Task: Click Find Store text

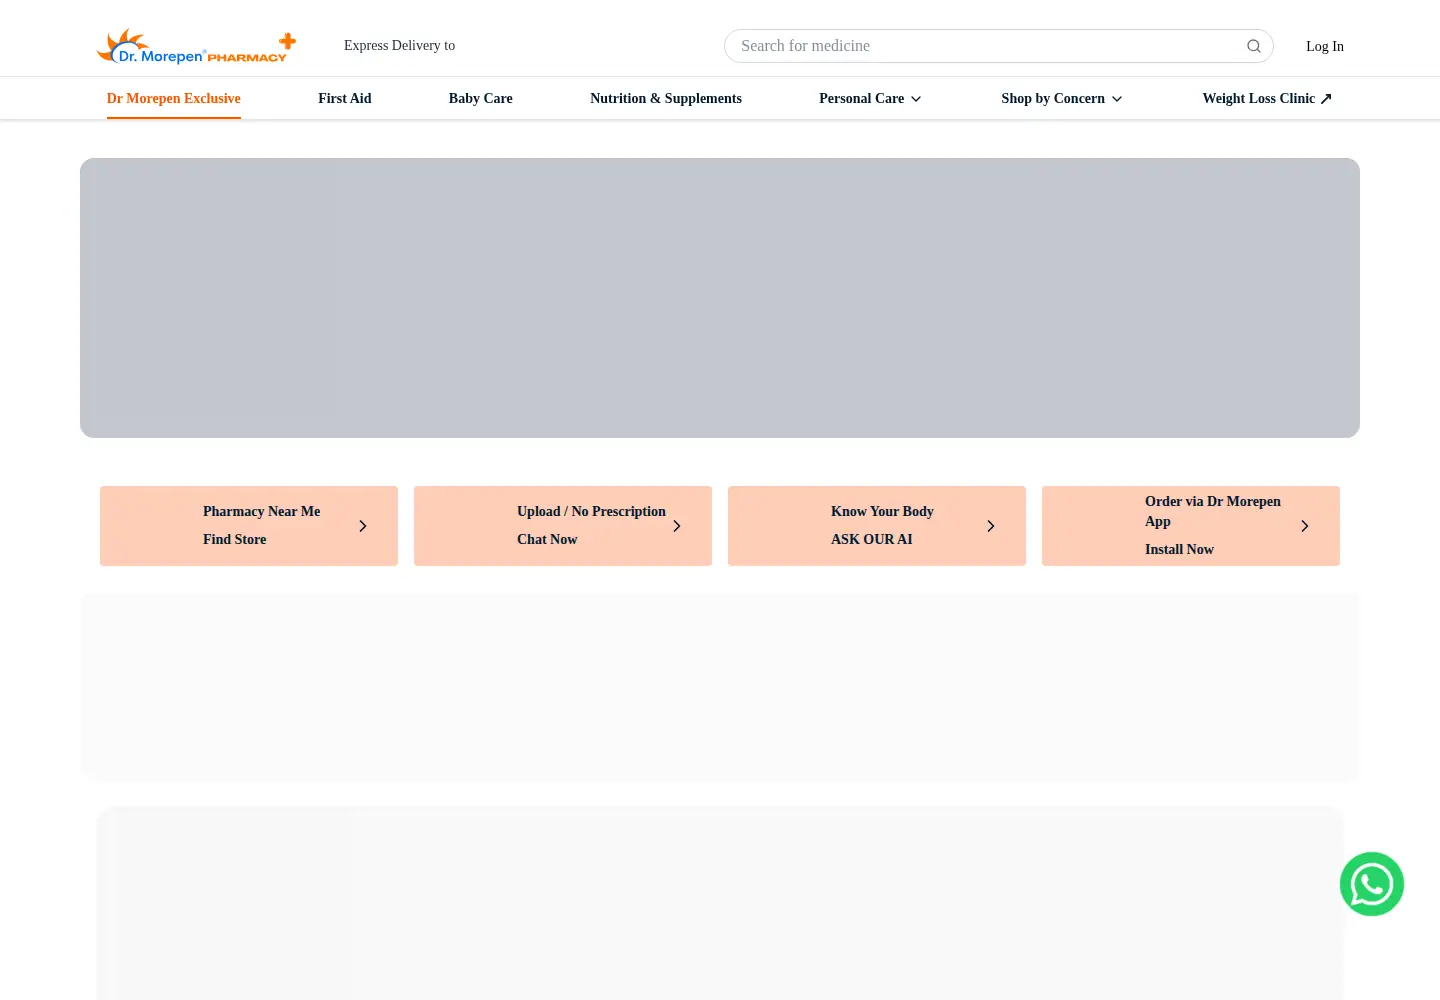Action: click(x=235, y=539)
